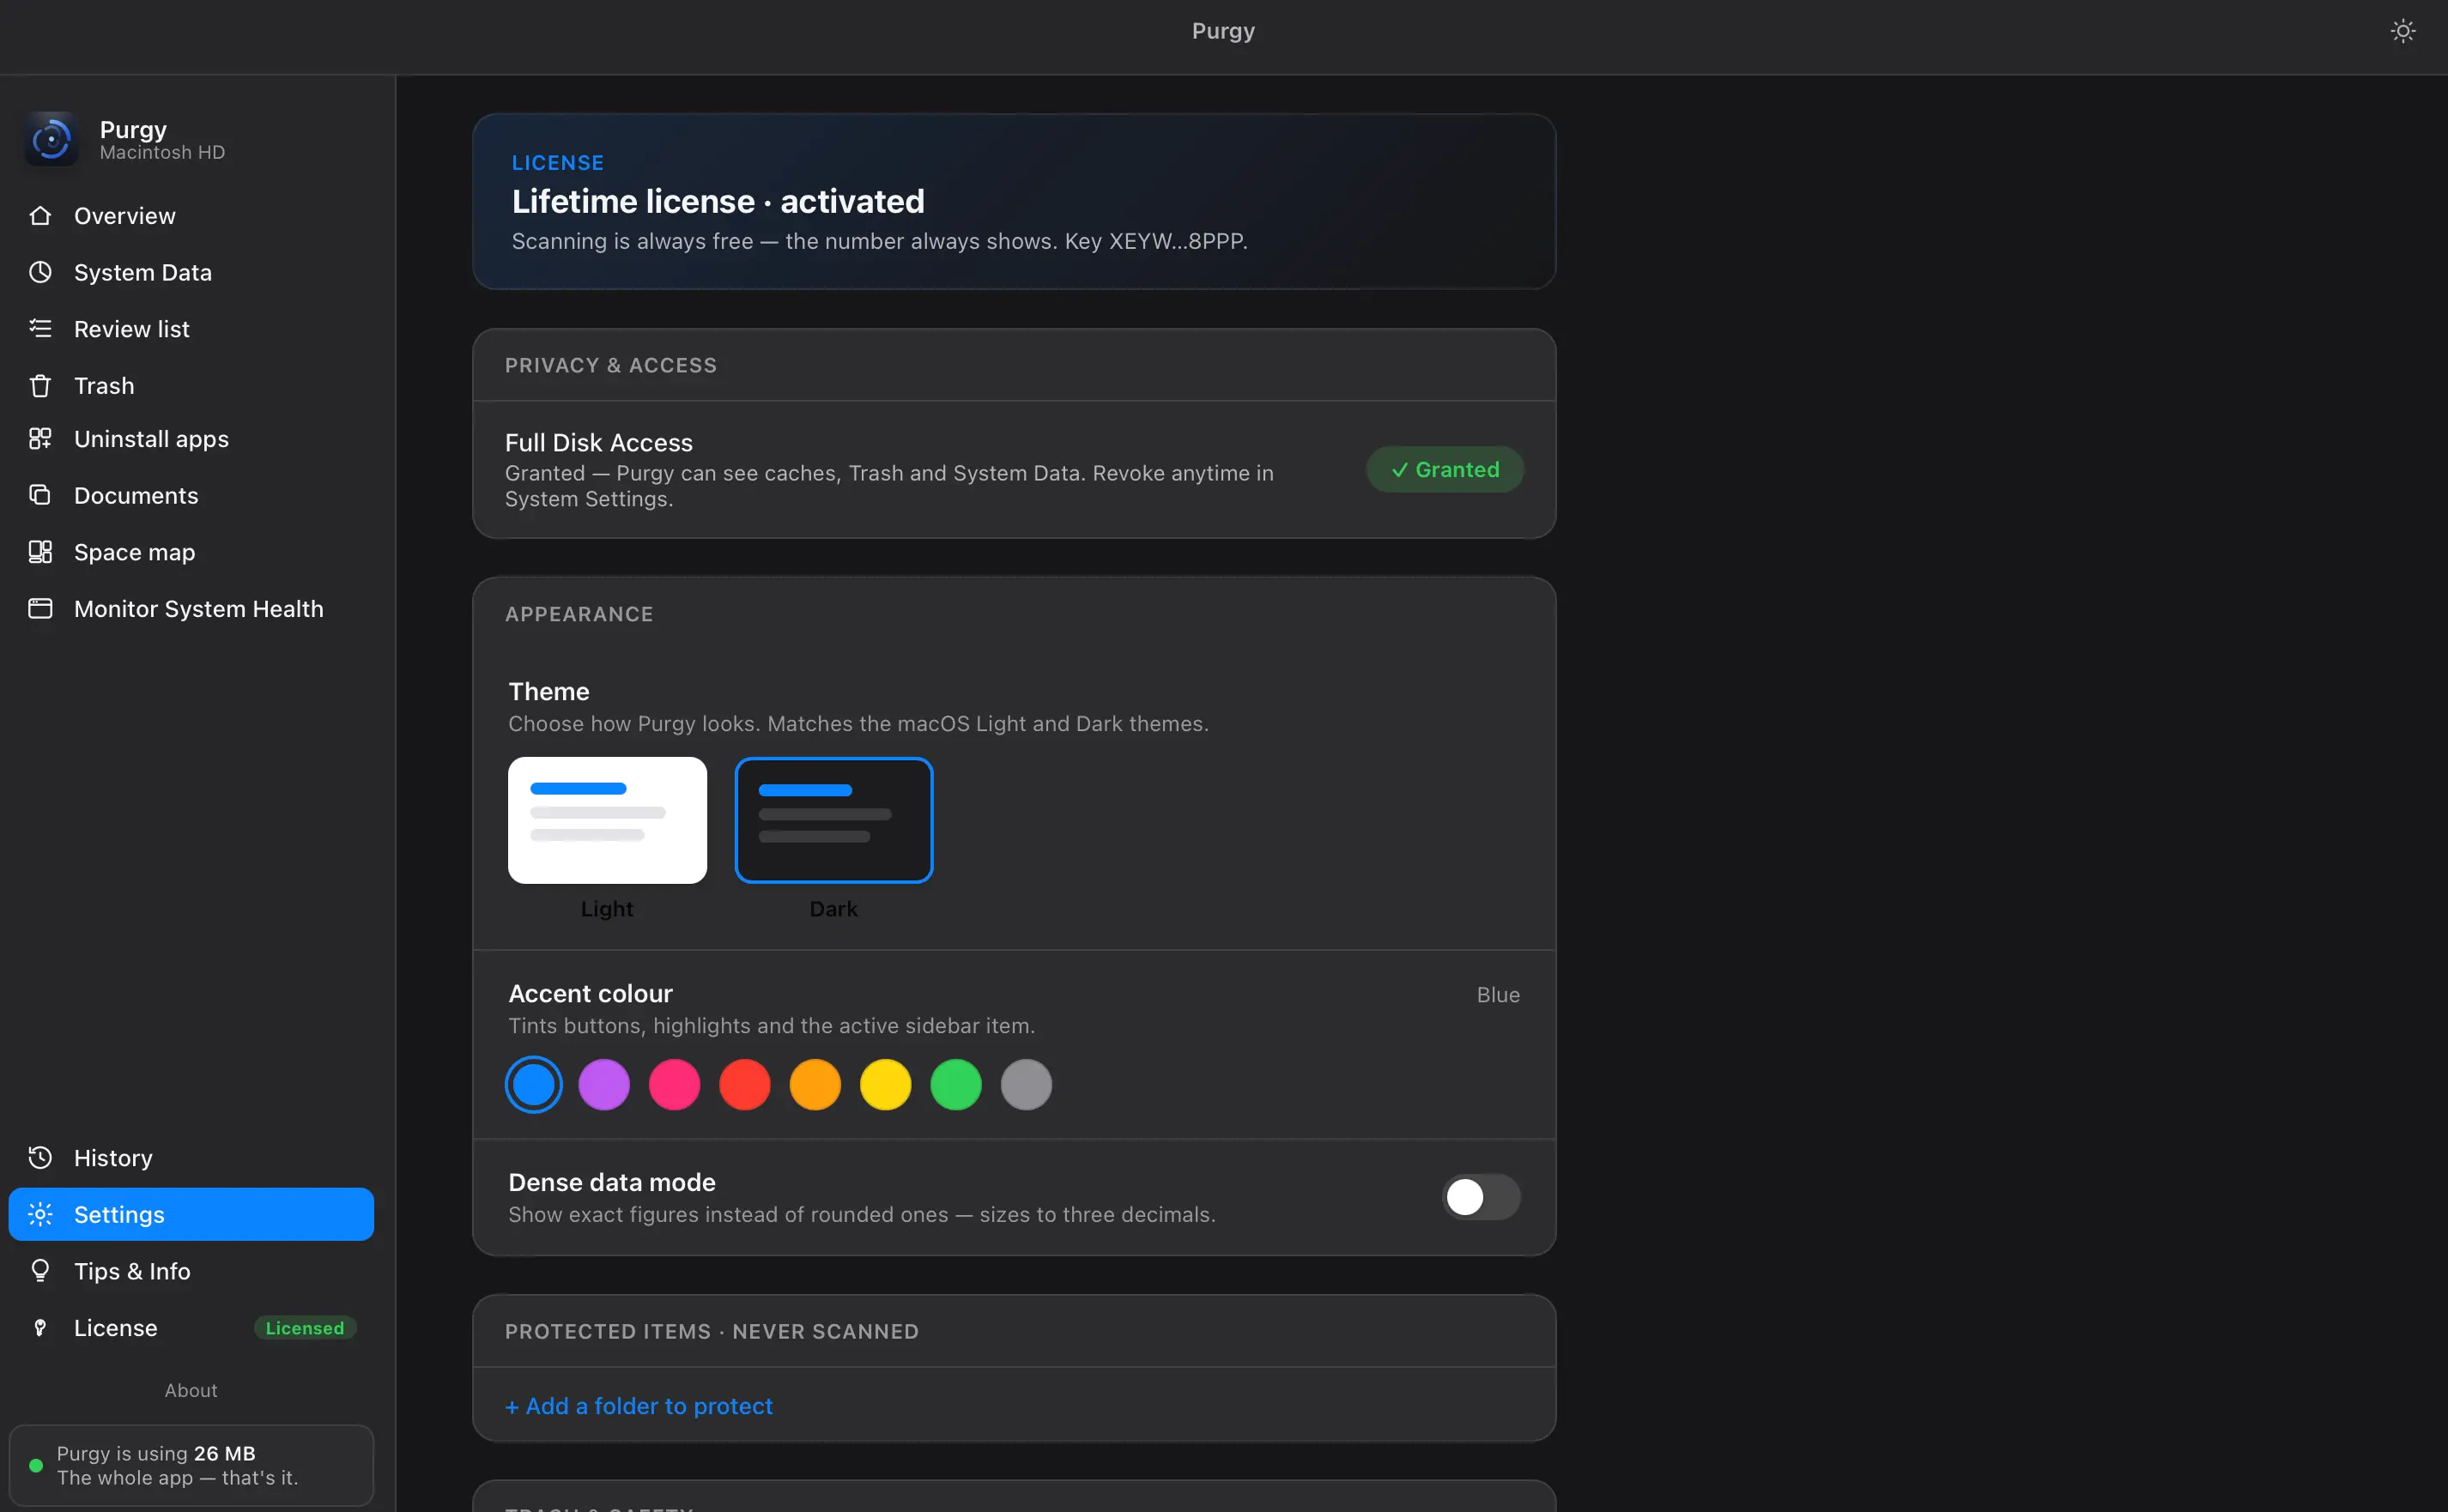
Task: Click the Space map treemap icon
Action: pyautogui.click(x=40, y=552)
